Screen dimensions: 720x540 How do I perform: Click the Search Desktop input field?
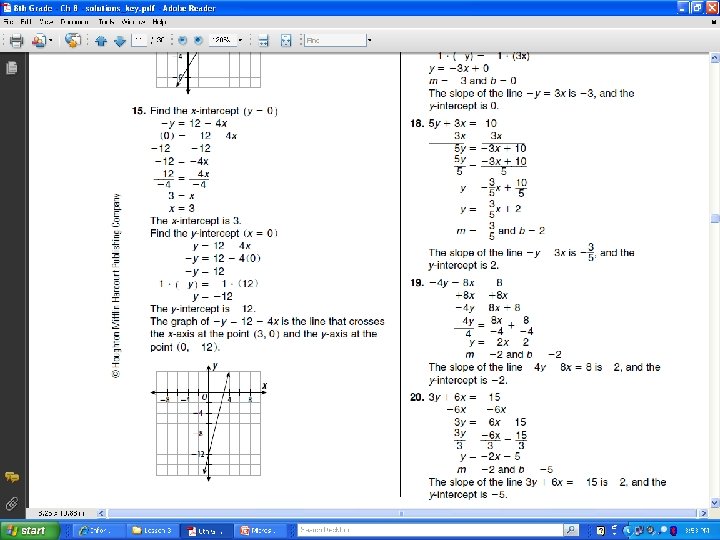tap(430, 530)
